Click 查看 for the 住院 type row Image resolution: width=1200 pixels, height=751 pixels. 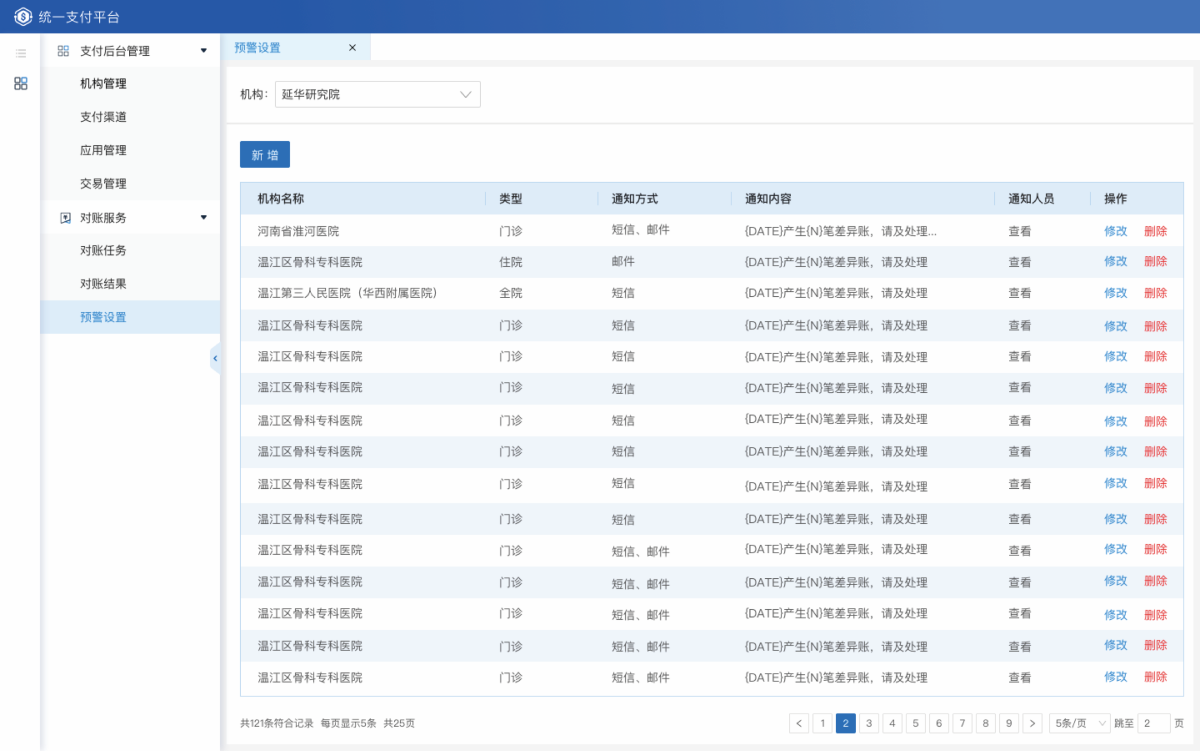coord(1019,262)
